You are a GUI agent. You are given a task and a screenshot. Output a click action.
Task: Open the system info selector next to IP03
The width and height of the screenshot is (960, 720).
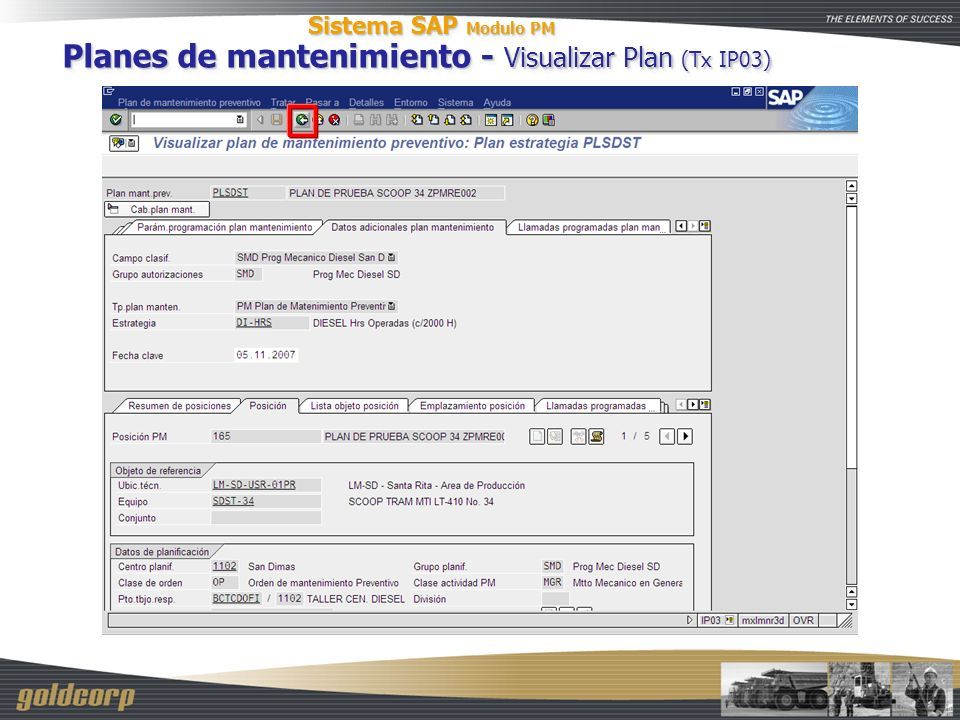729,620
